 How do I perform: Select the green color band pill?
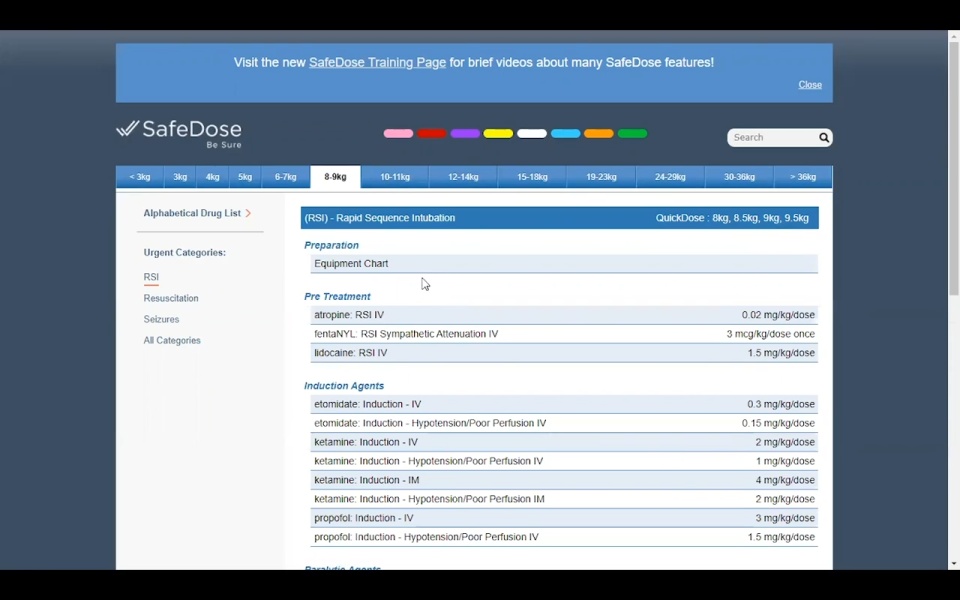click(x=632, y=134)
